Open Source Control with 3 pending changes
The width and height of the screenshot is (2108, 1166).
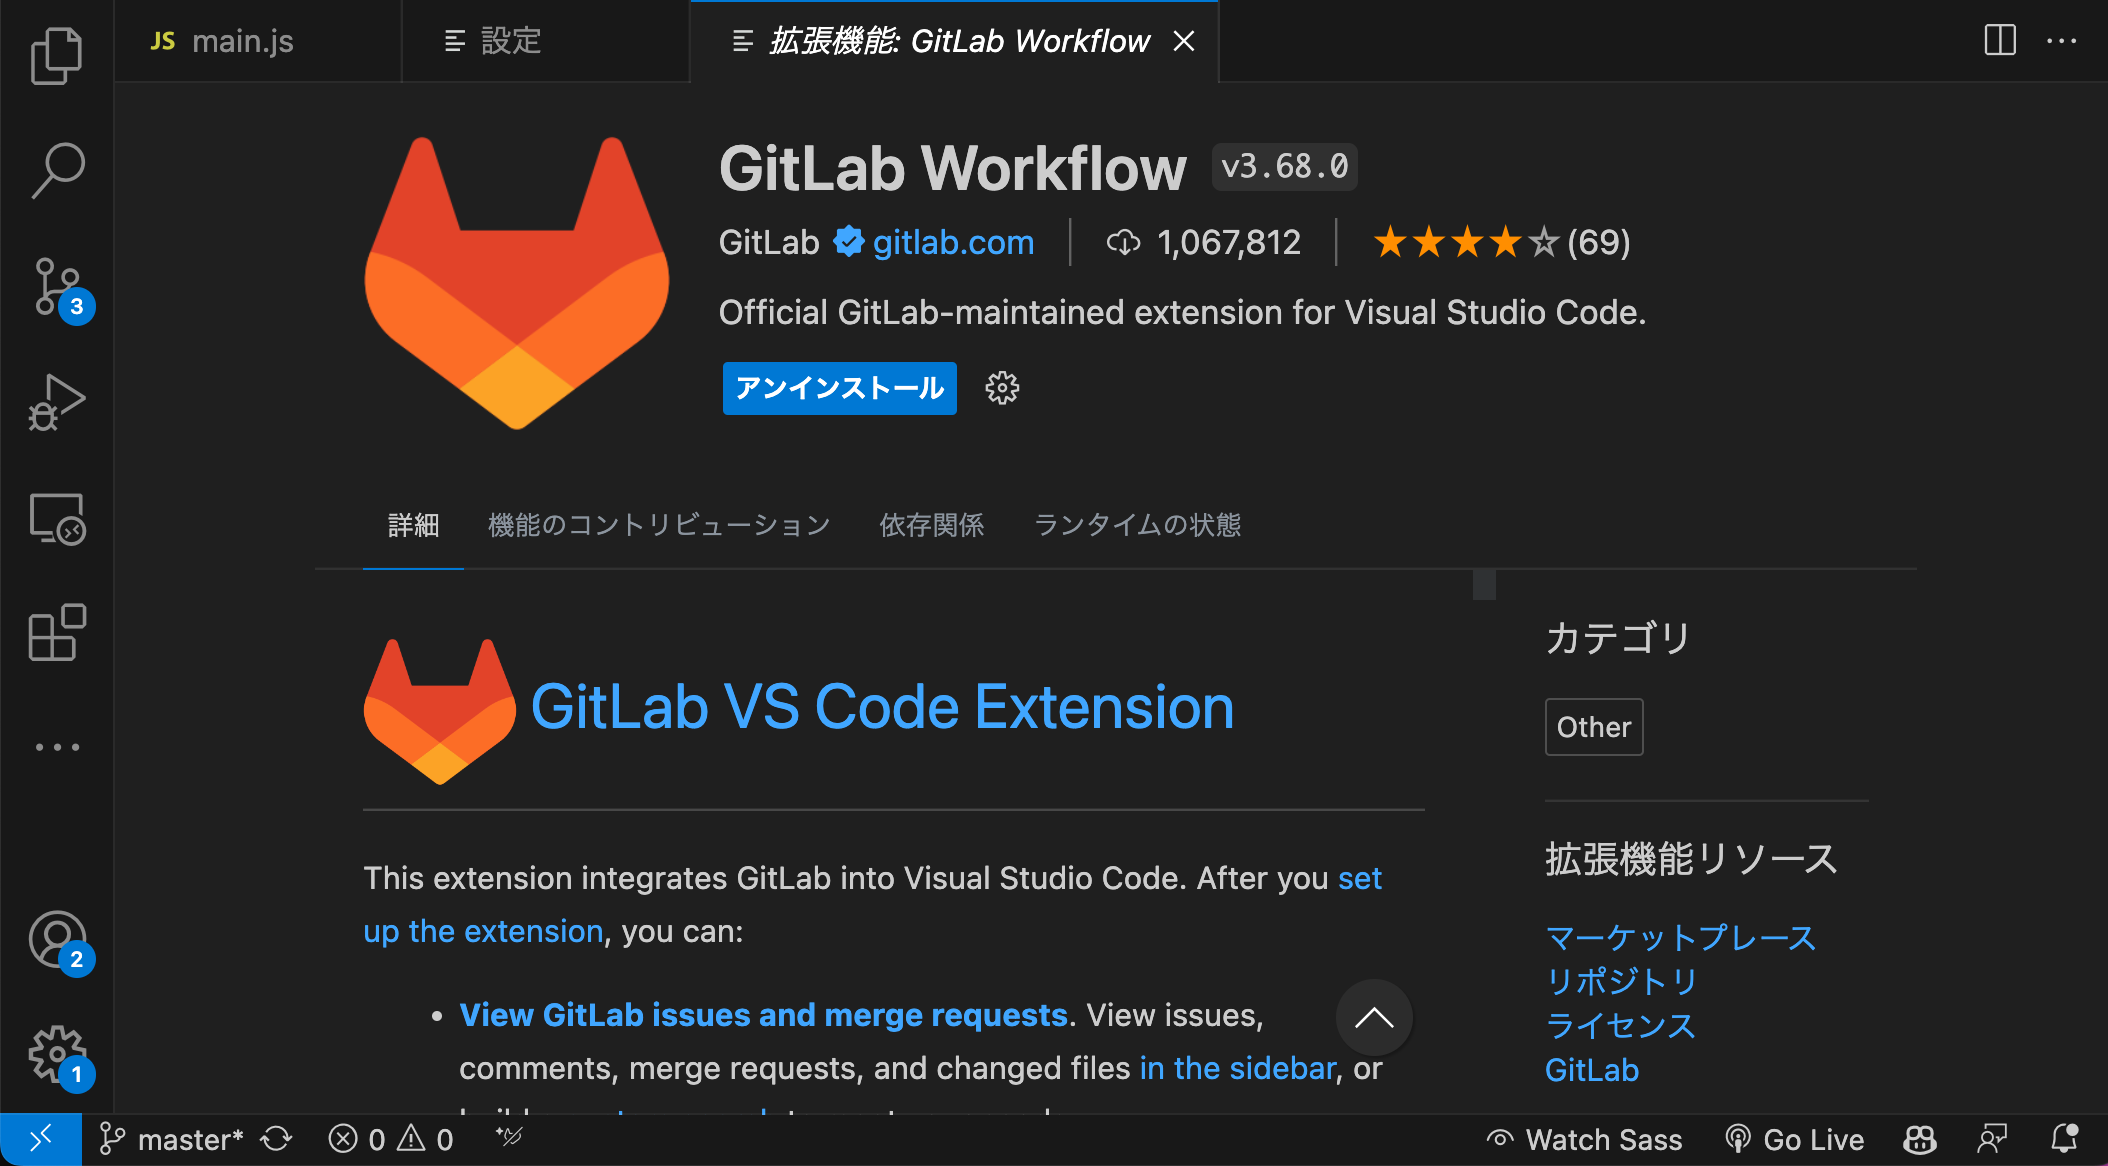tap(57, 288)
